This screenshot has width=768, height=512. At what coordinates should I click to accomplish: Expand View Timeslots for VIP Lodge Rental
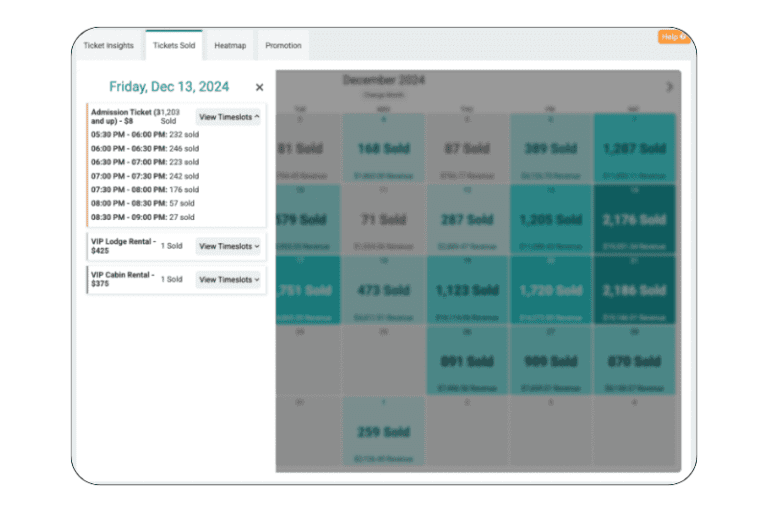click(228, 246)
